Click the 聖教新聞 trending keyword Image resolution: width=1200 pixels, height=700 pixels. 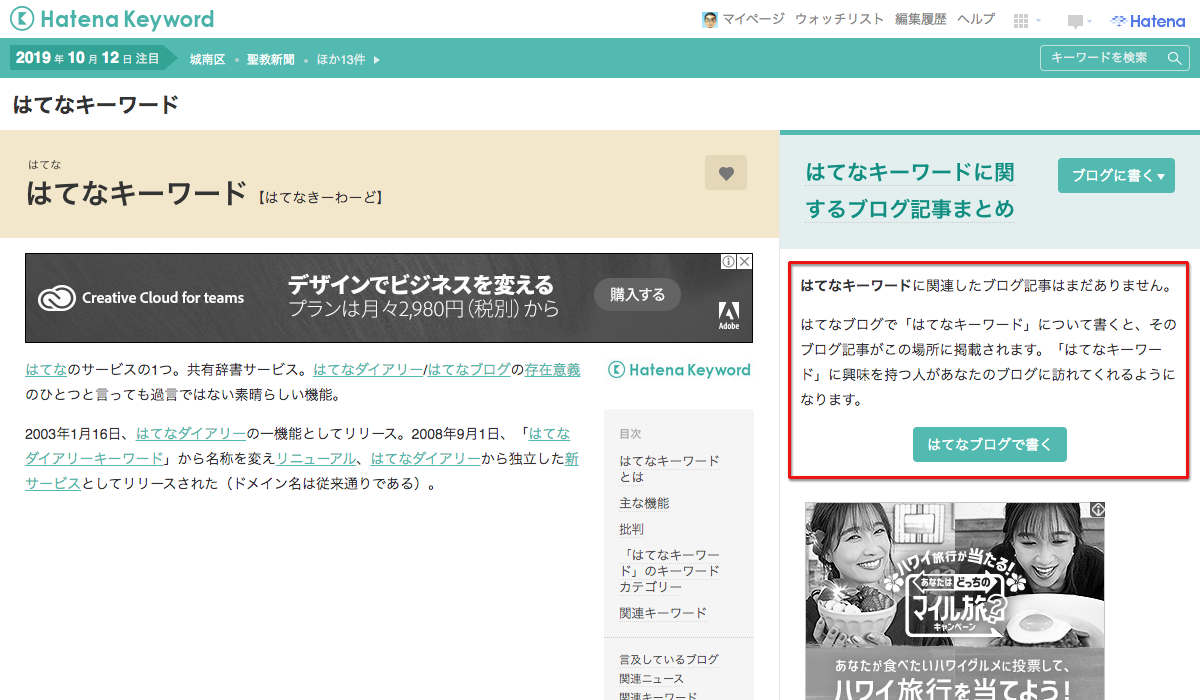pyautogui.click(x=271, y=60)
